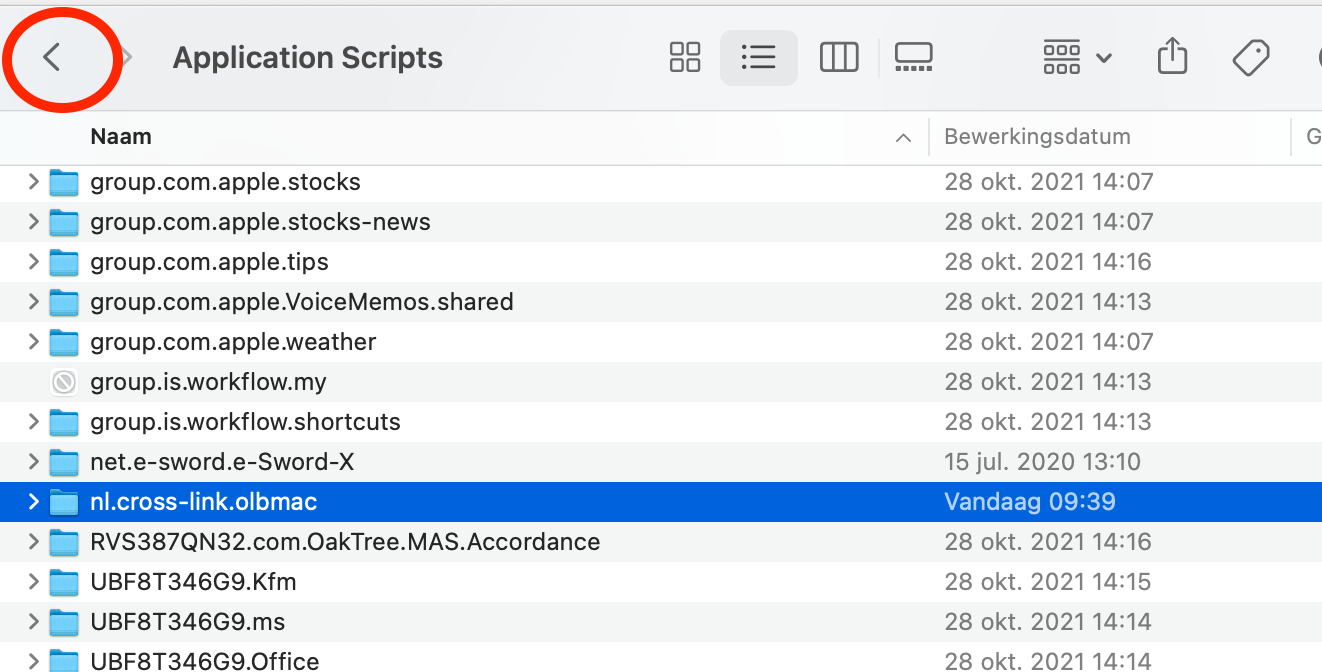The width and height of the screenshot is (1322, 672).
Task: Select the group.com.apple.stocks name
Action: click(225, 182)
